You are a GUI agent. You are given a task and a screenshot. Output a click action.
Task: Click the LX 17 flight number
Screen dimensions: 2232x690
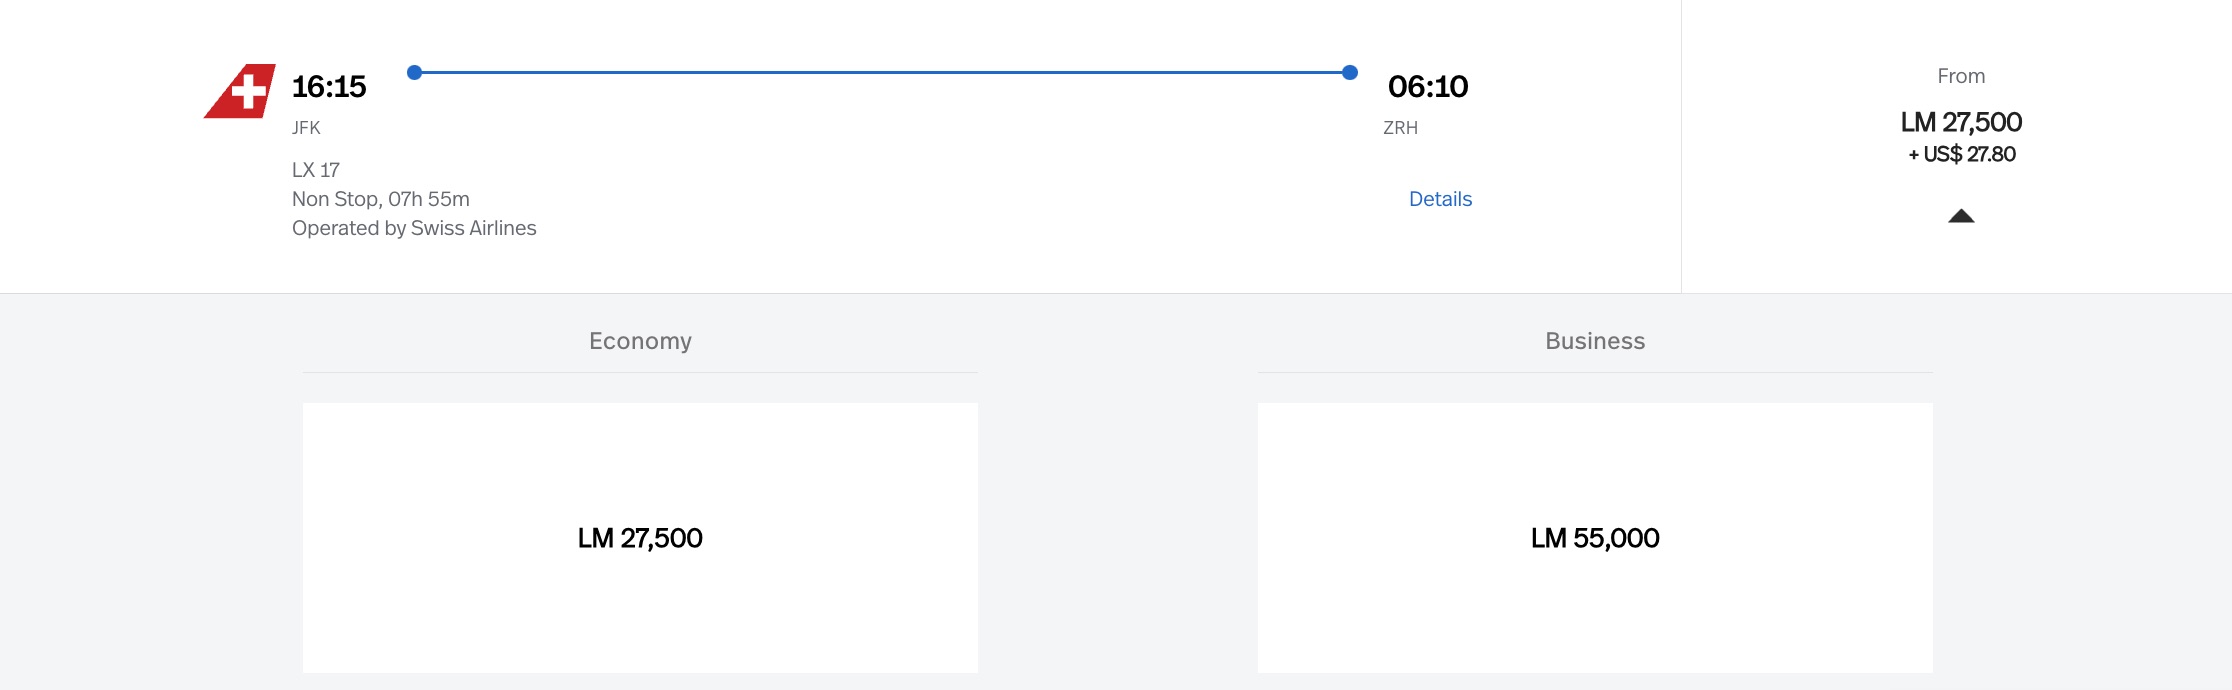pos(316,170)
